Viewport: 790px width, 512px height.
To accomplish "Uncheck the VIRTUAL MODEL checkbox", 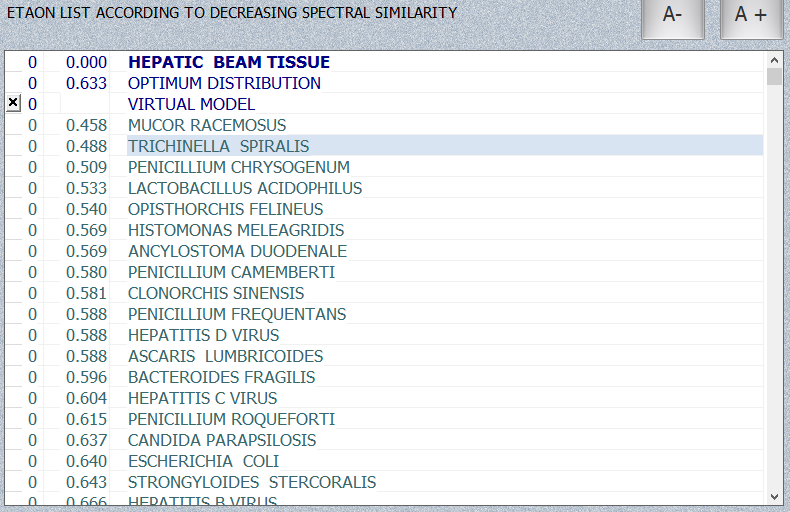I will (x=13, y=103).
